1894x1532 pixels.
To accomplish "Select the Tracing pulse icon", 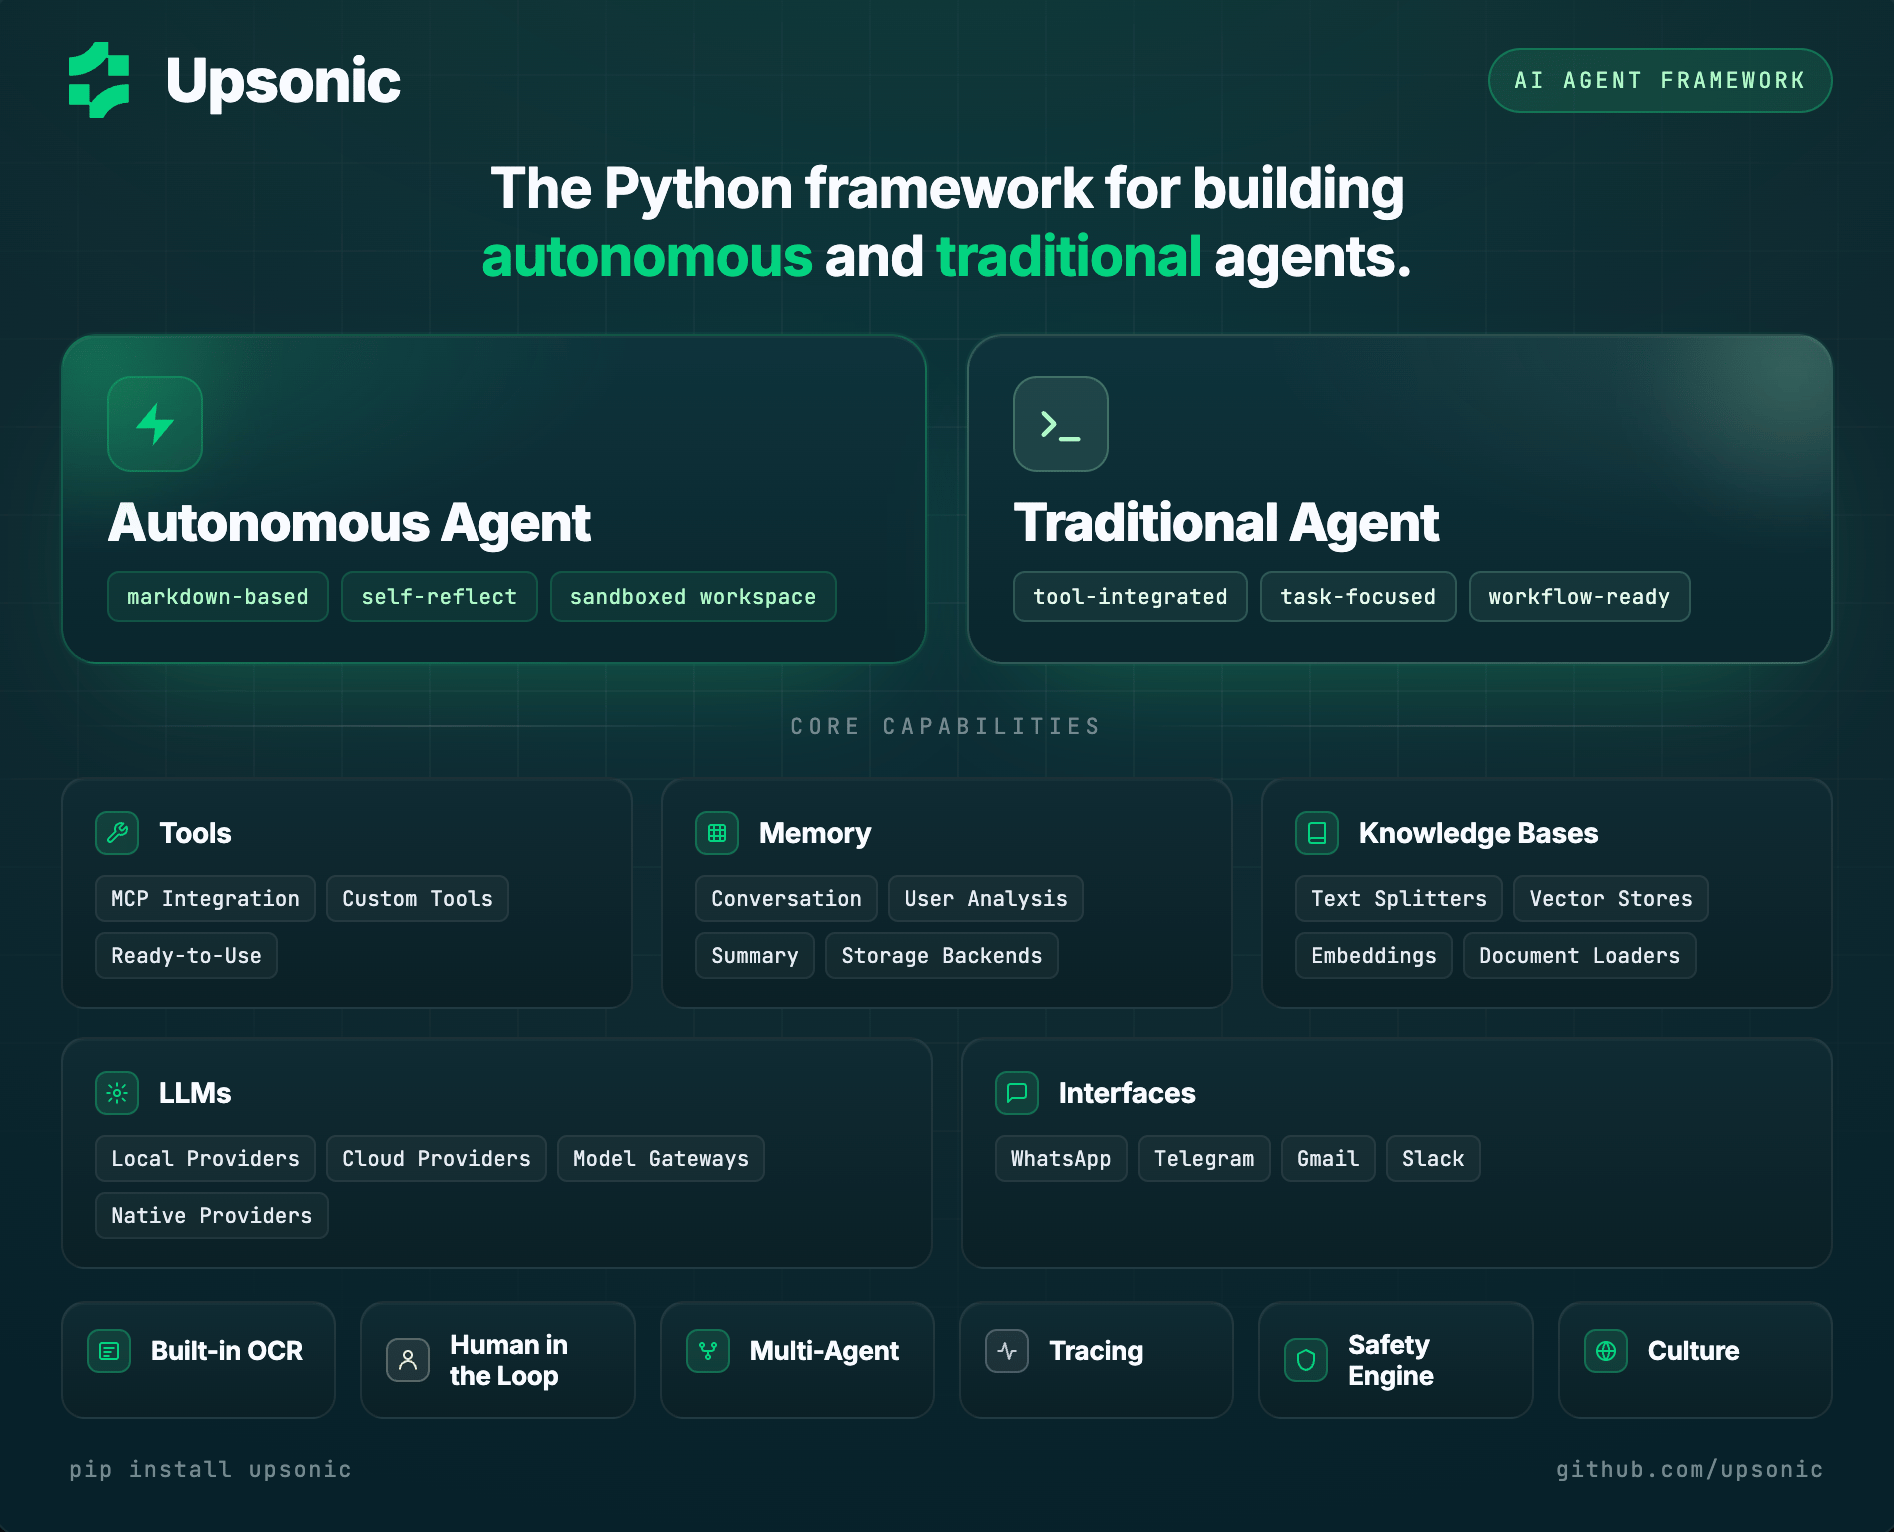I will click(x=1007, y=1351).
